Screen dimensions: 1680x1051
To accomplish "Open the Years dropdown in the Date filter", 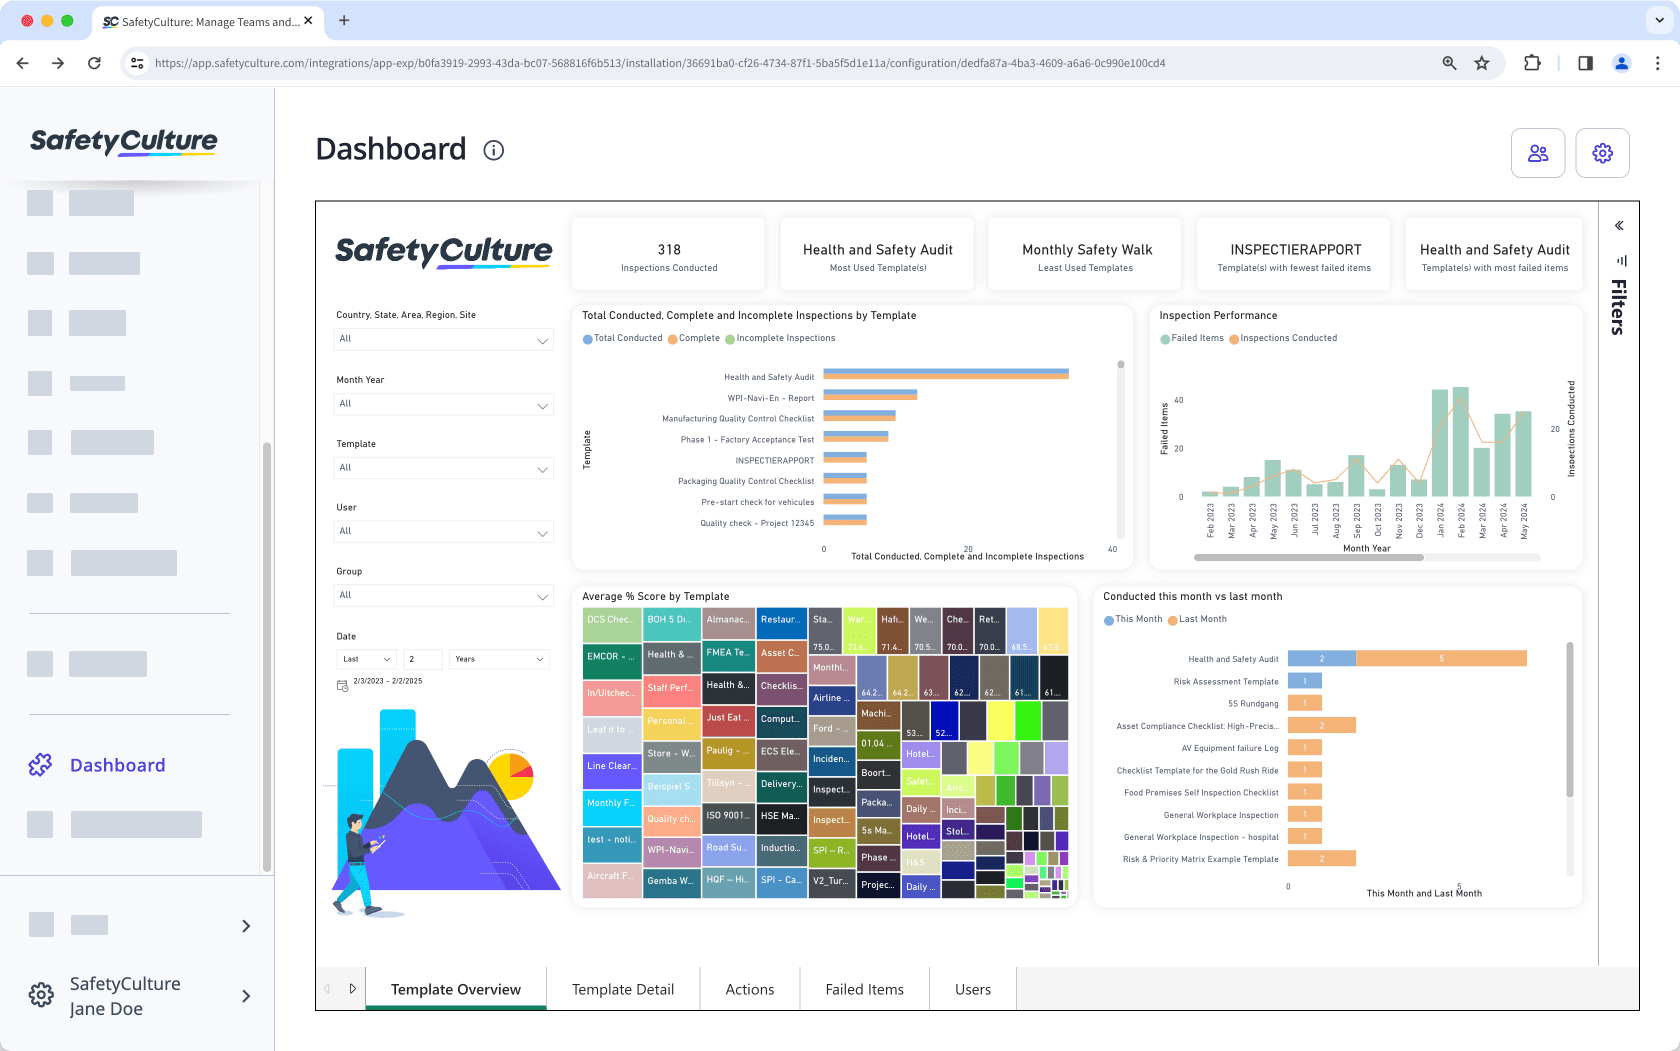I will pyautogui.click(x=498, y=659).
